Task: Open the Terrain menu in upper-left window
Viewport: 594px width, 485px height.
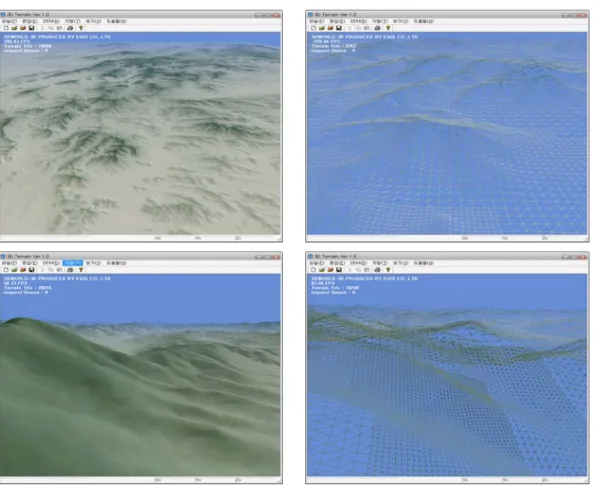Action: 72,21
